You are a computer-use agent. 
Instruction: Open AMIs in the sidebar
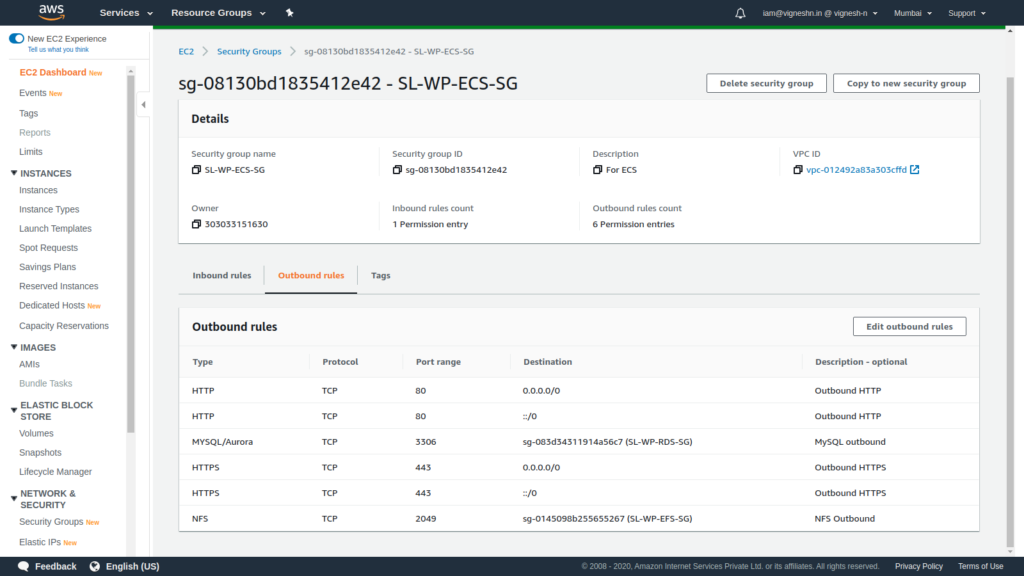coord(29,364)
